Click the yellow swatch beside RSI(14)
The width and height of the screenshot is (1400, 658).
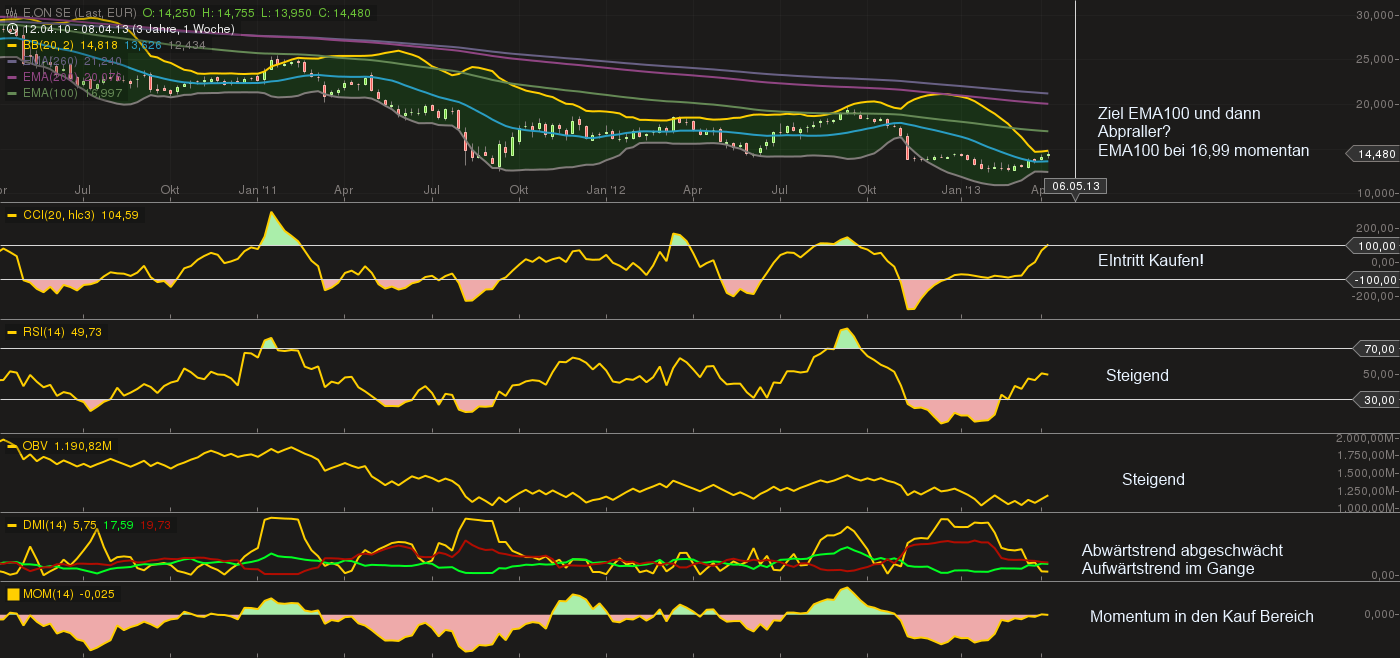click(12, 331)
